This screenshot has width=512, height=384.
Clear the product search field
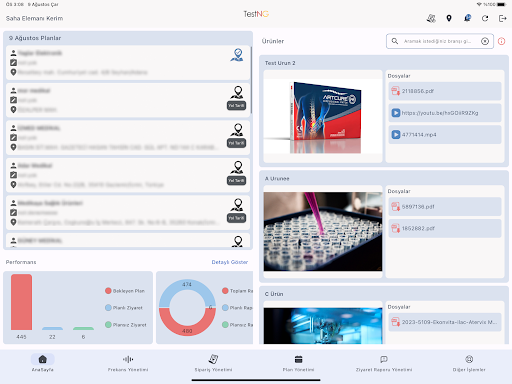[485, 41]
